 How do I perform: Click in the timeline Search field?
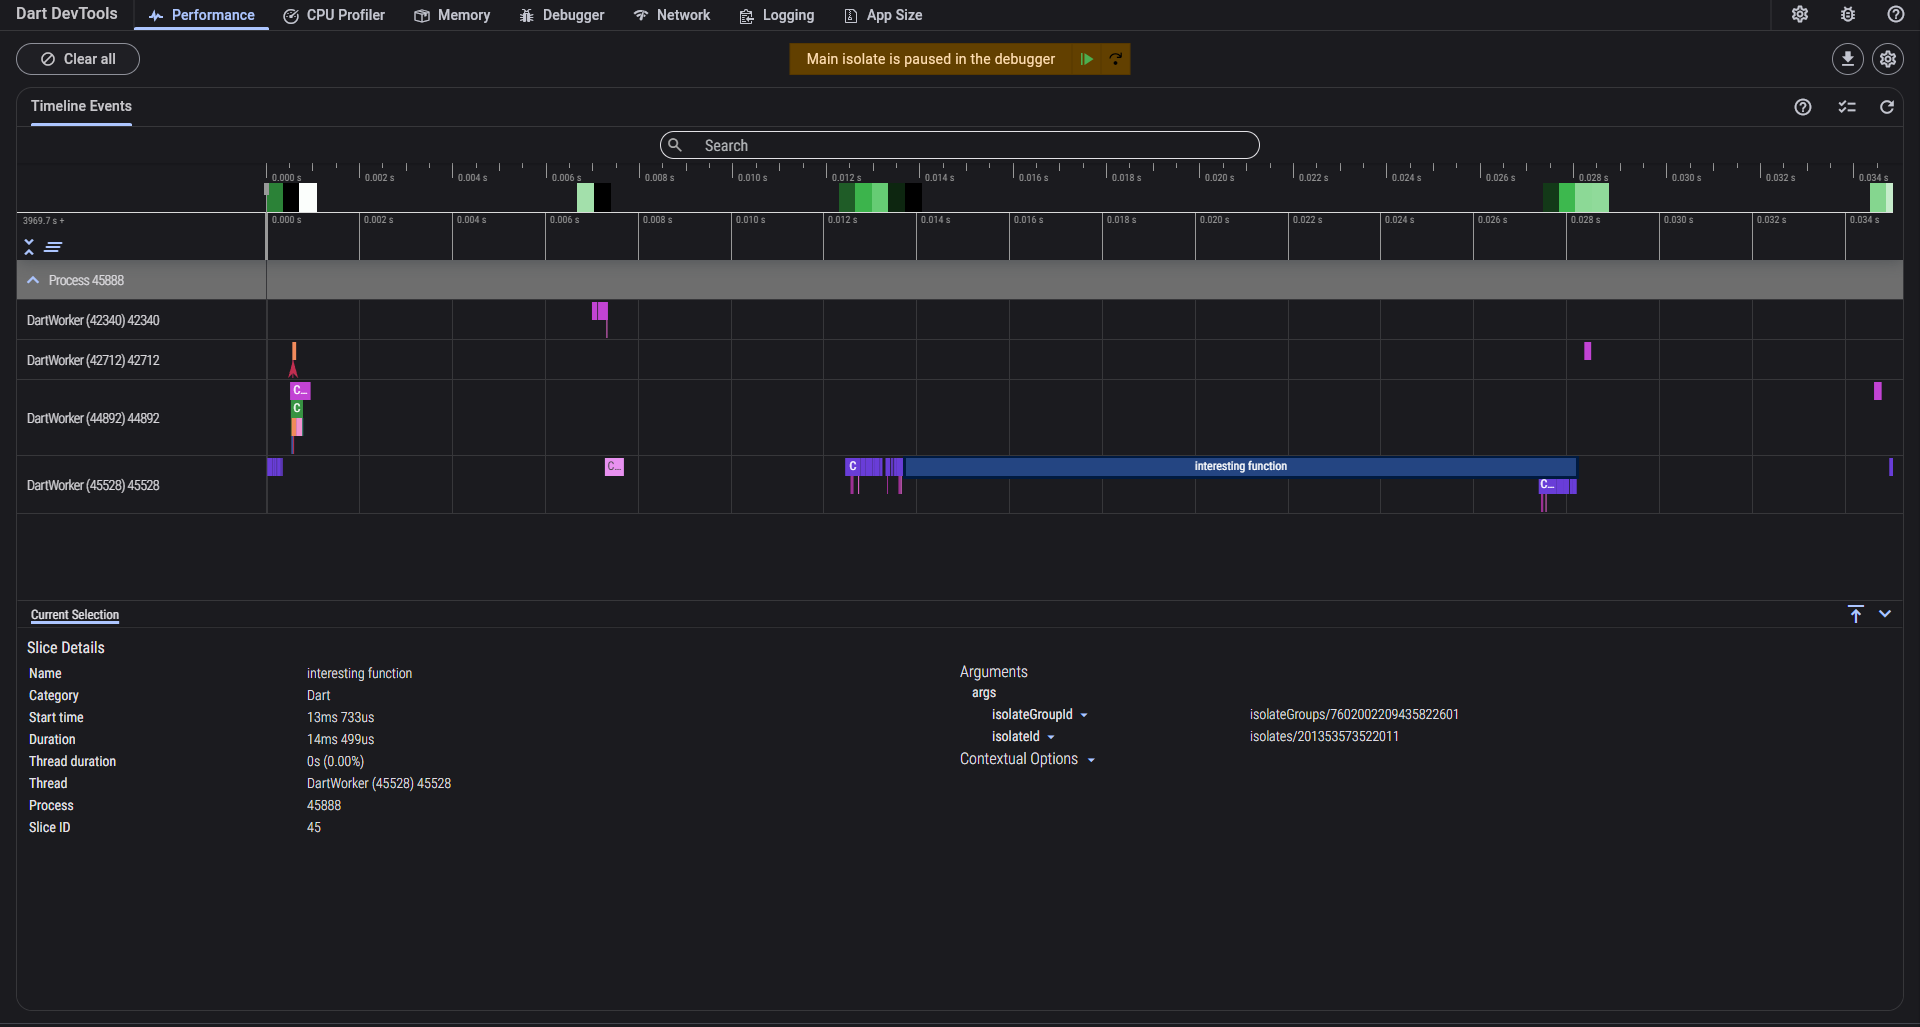click(959, 145)
